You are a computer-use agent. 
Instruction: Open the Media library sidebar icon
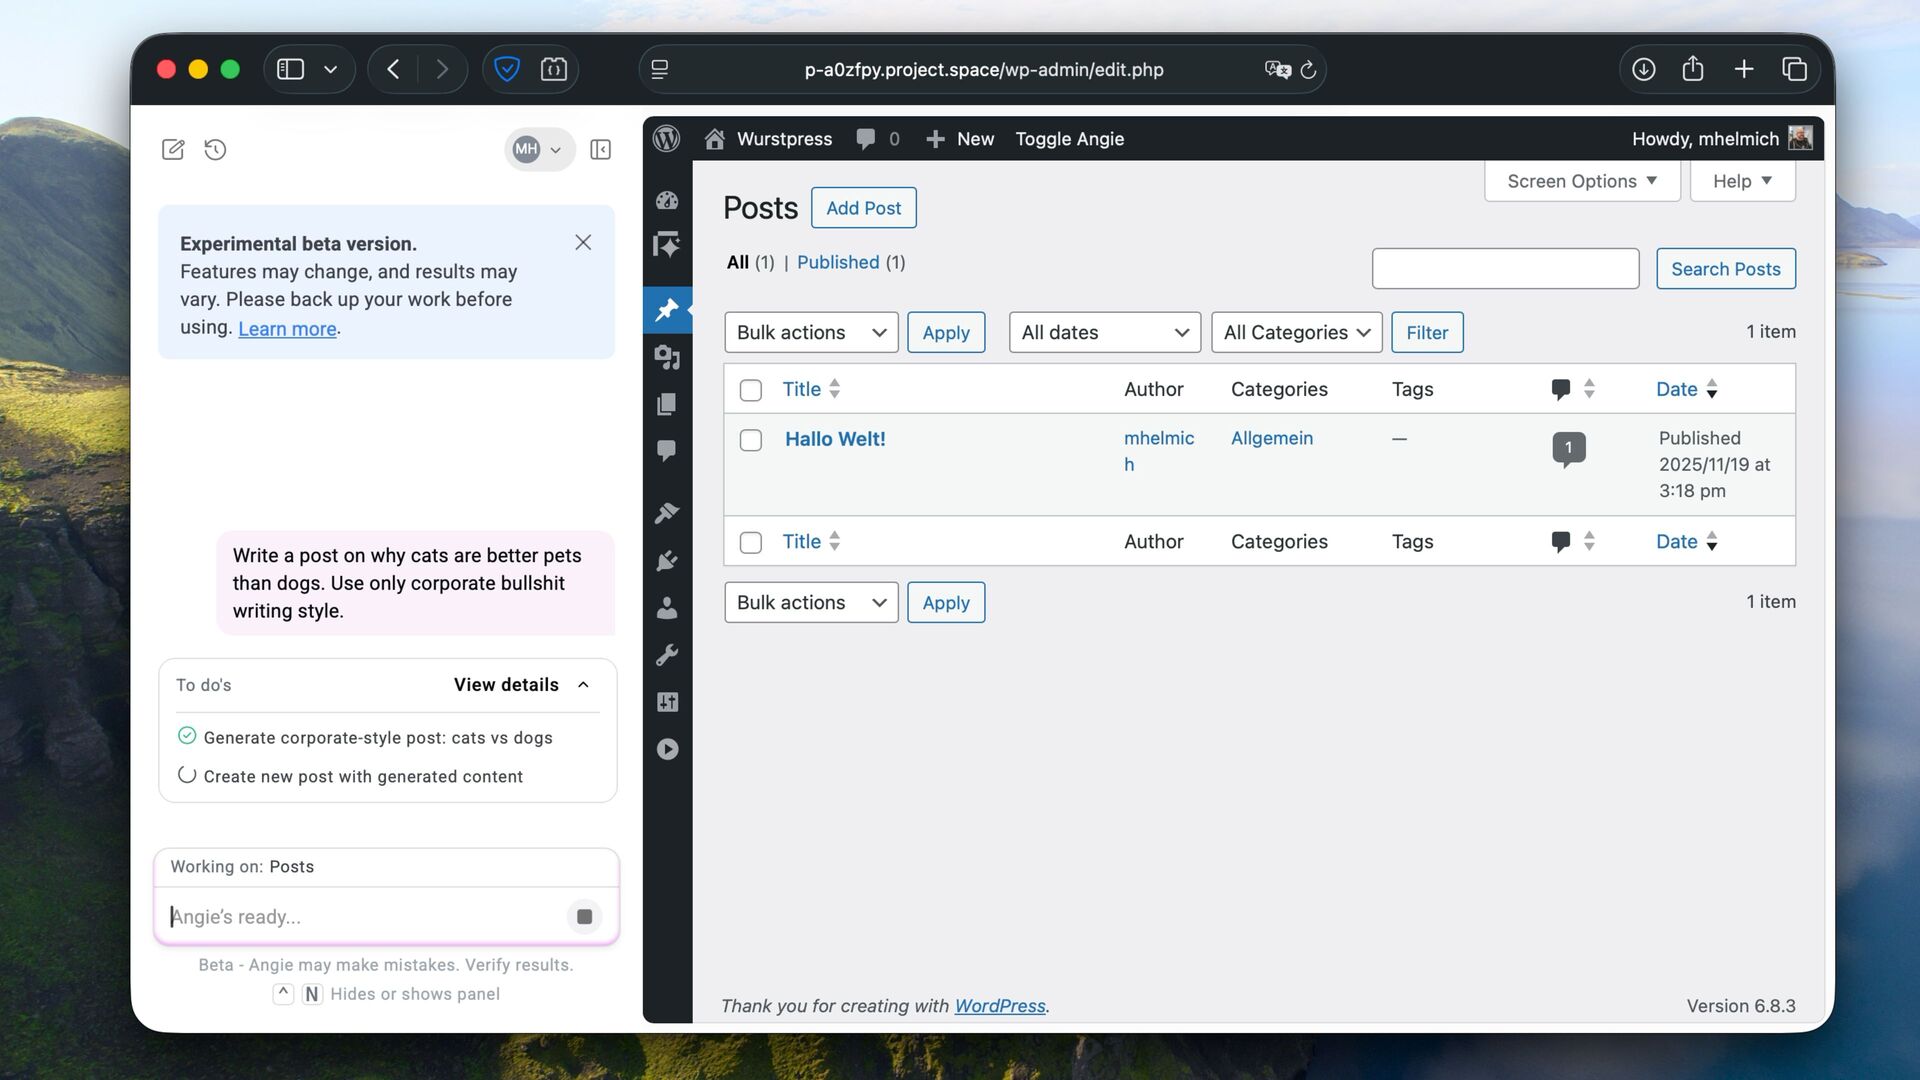tap(667, 357)
